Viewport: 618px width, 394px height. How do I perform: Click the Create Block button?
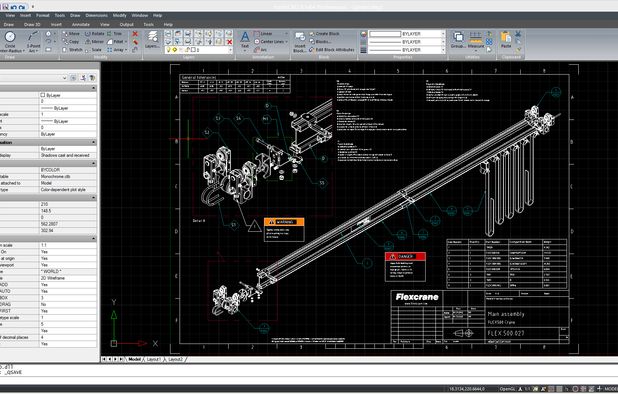pyautogui.click(x=324, y=34)
